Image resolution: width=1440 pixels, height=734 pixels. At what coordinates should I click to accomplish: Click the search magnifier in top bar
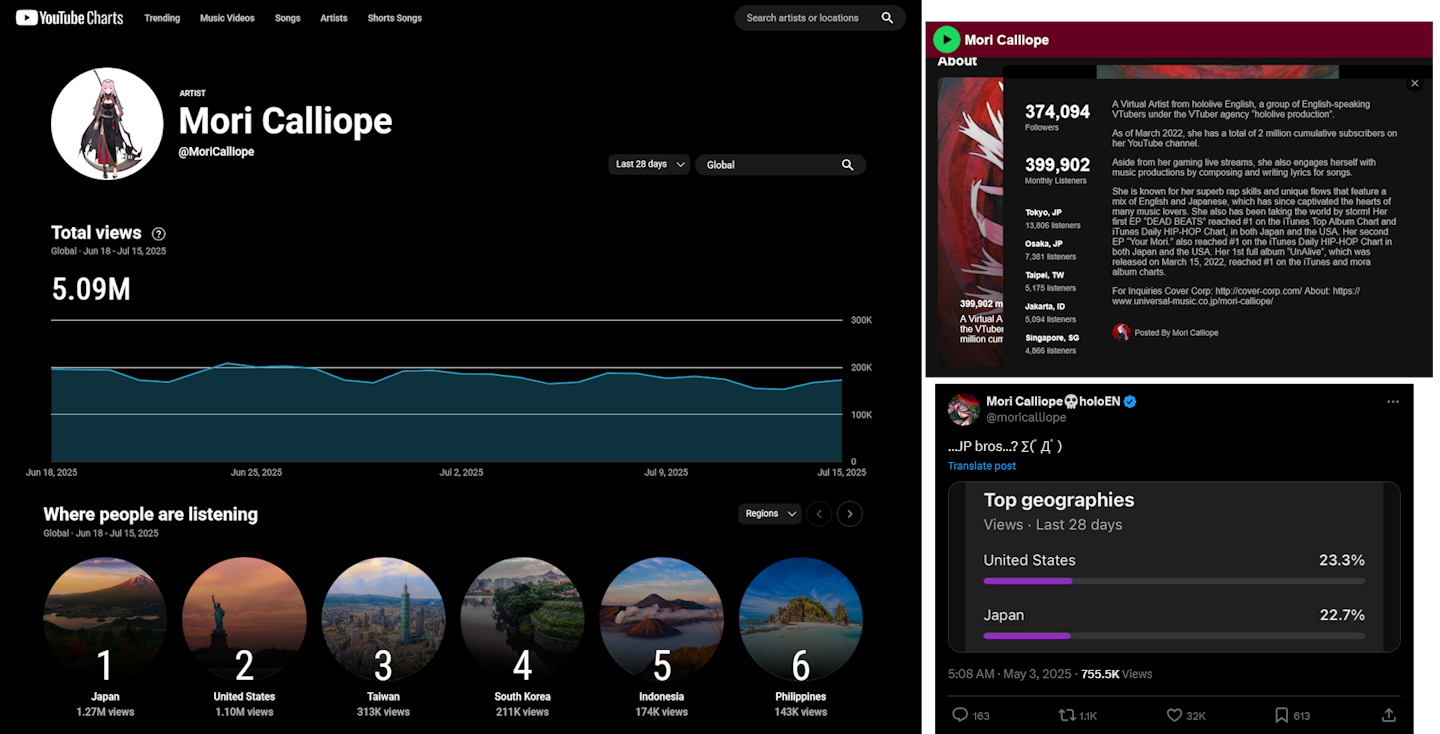[x=887, y=18]
